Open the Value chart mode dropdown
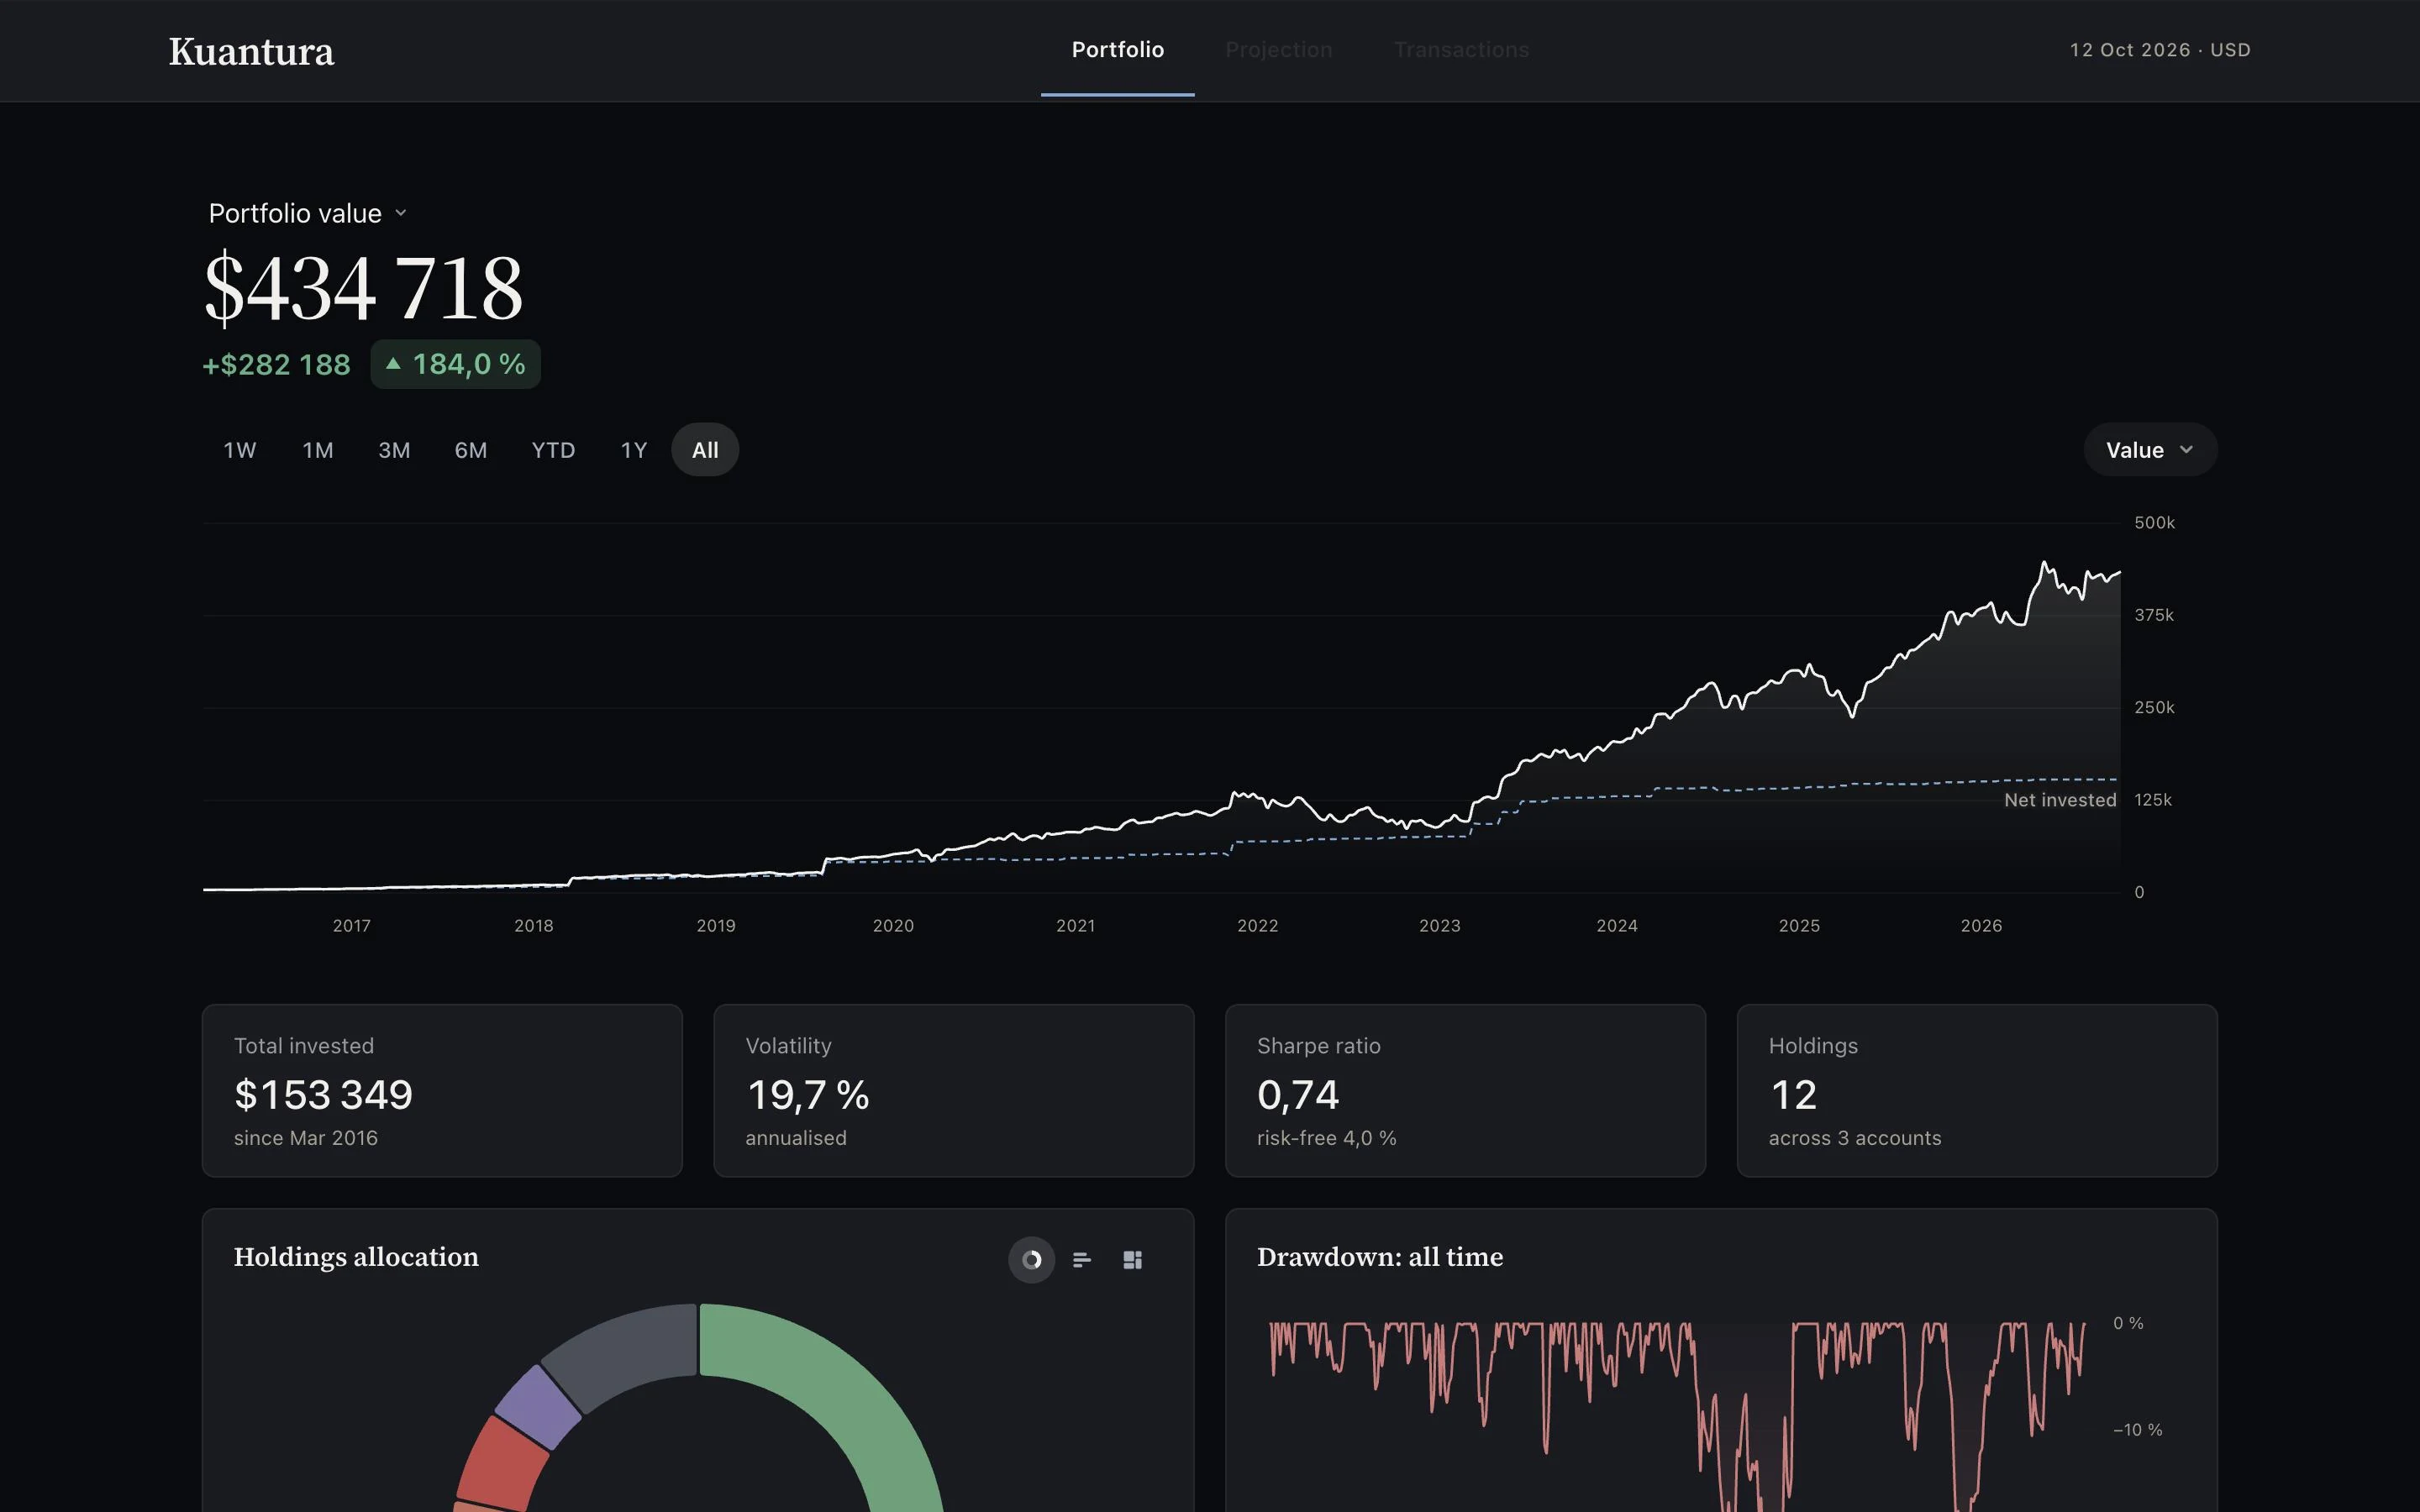 click(x=2150, y=450)
